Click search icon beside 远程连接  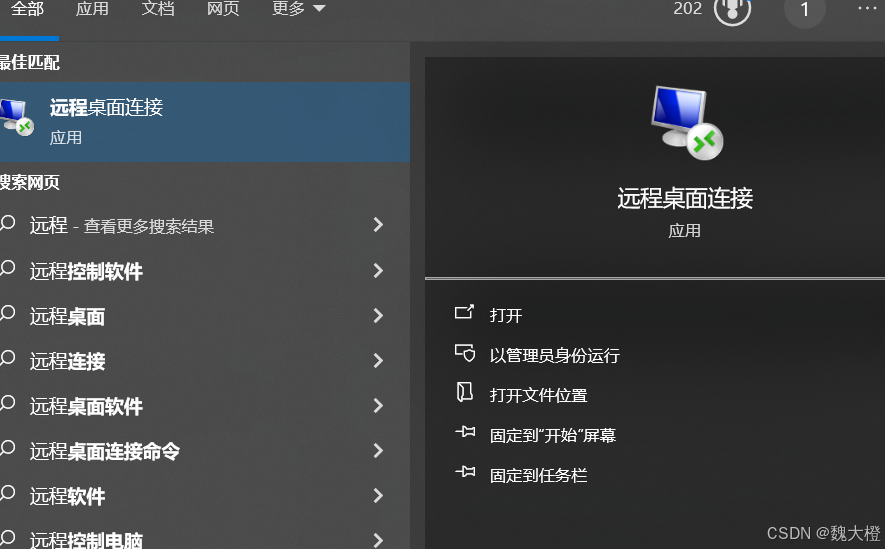[7, 358]
